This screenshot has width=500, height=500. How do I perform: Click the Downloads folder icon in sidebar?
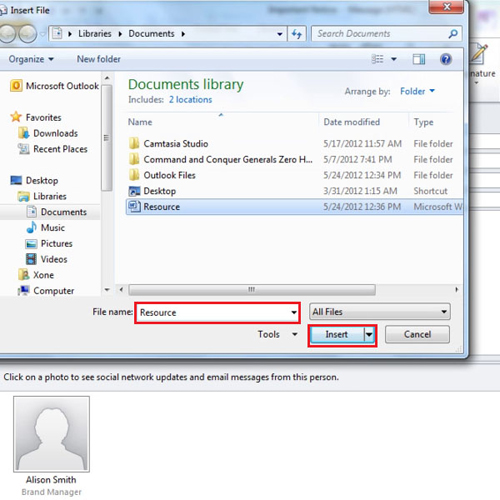pyautogui.click(x=24, y=133)
